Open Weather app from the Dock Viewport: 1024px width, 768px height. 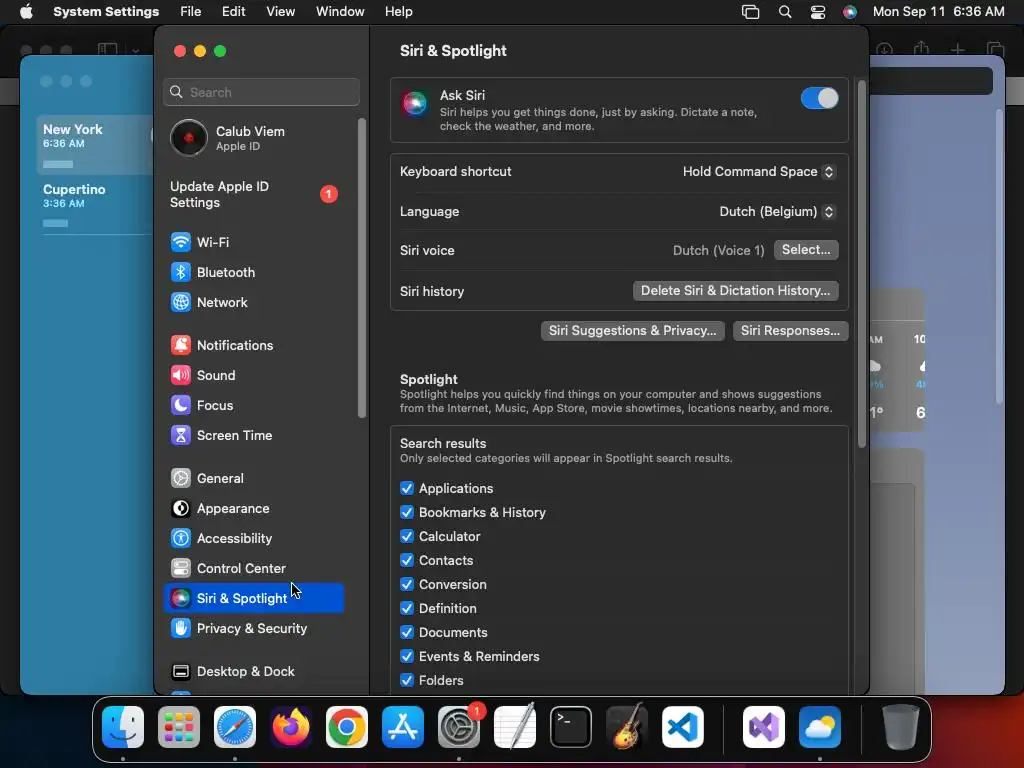point(820,727)
